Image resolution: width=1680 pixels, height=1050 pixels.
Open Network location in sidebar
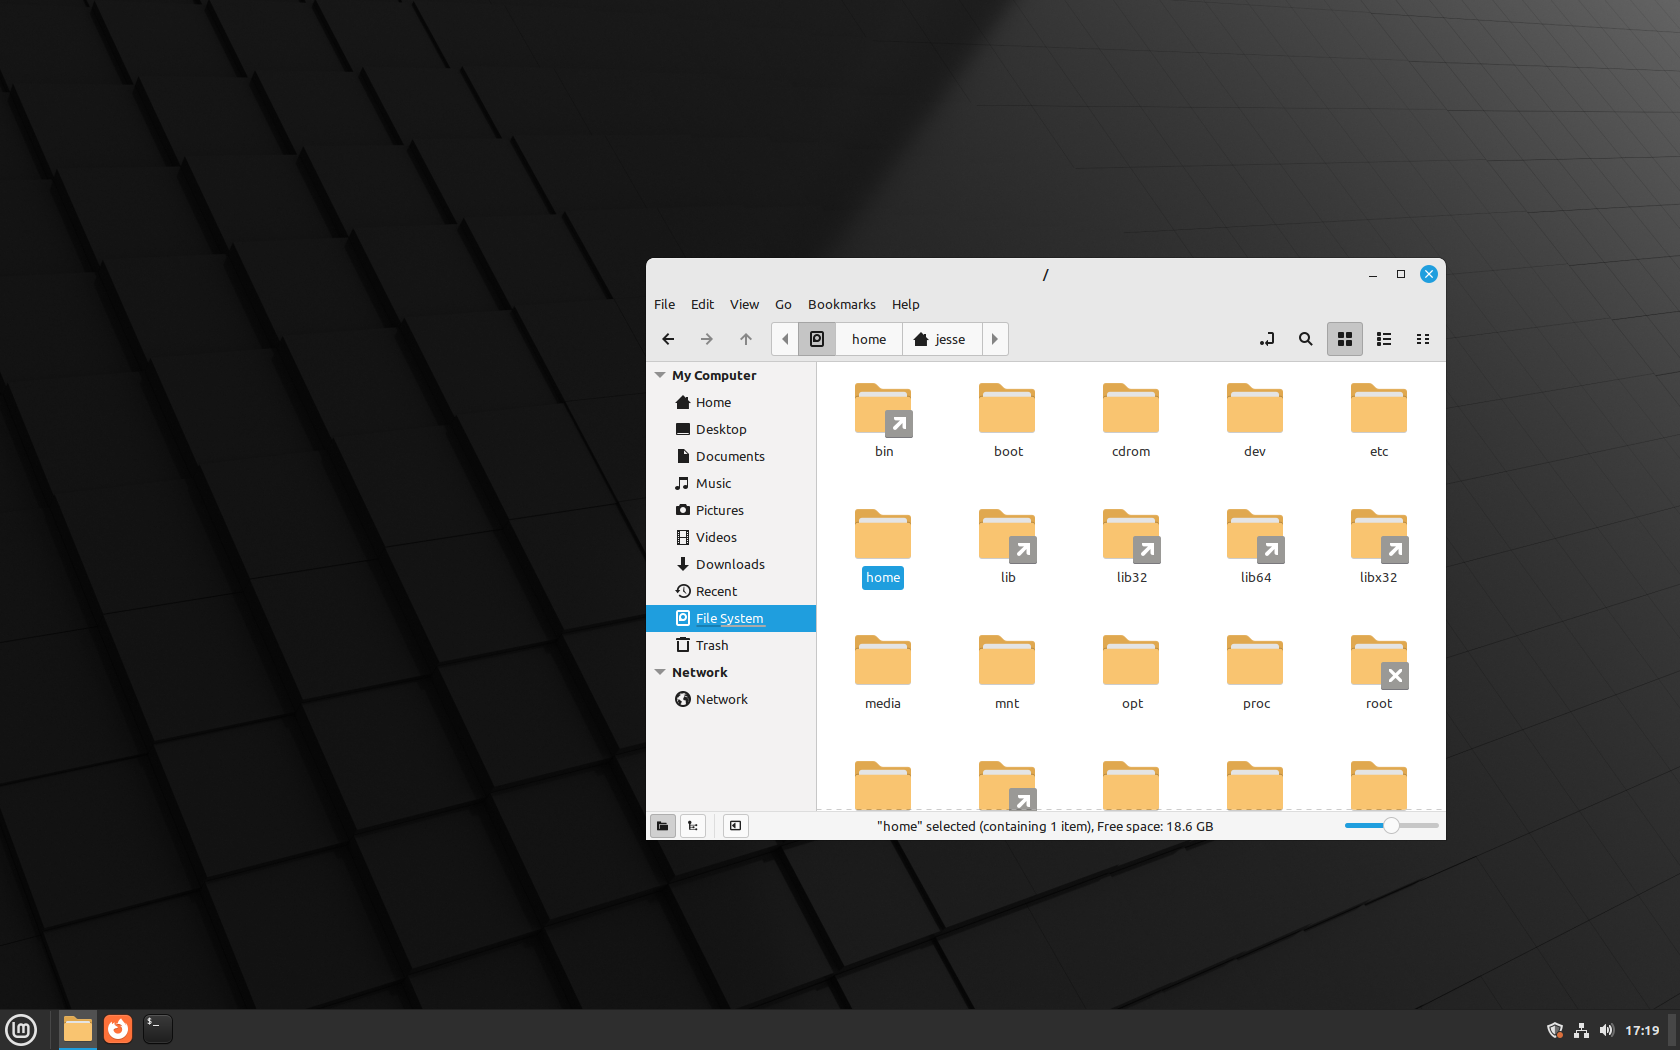click(x=731, y=699)
